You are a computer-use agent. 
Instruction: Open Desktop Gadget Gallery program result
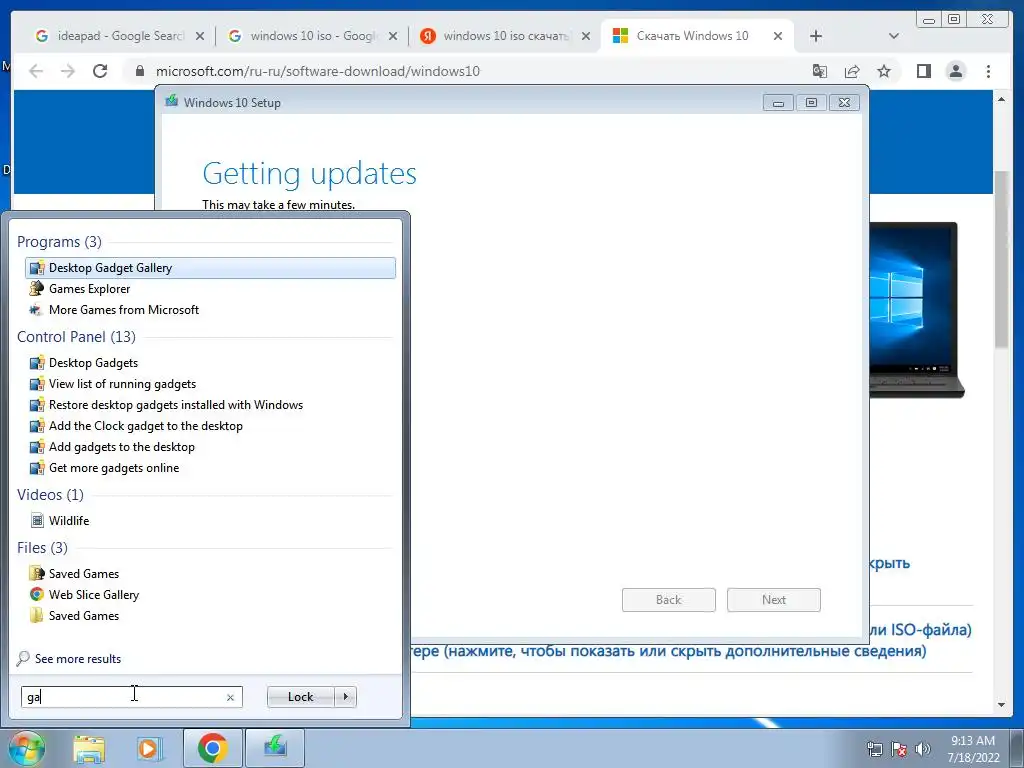click(x=210, y=268)
